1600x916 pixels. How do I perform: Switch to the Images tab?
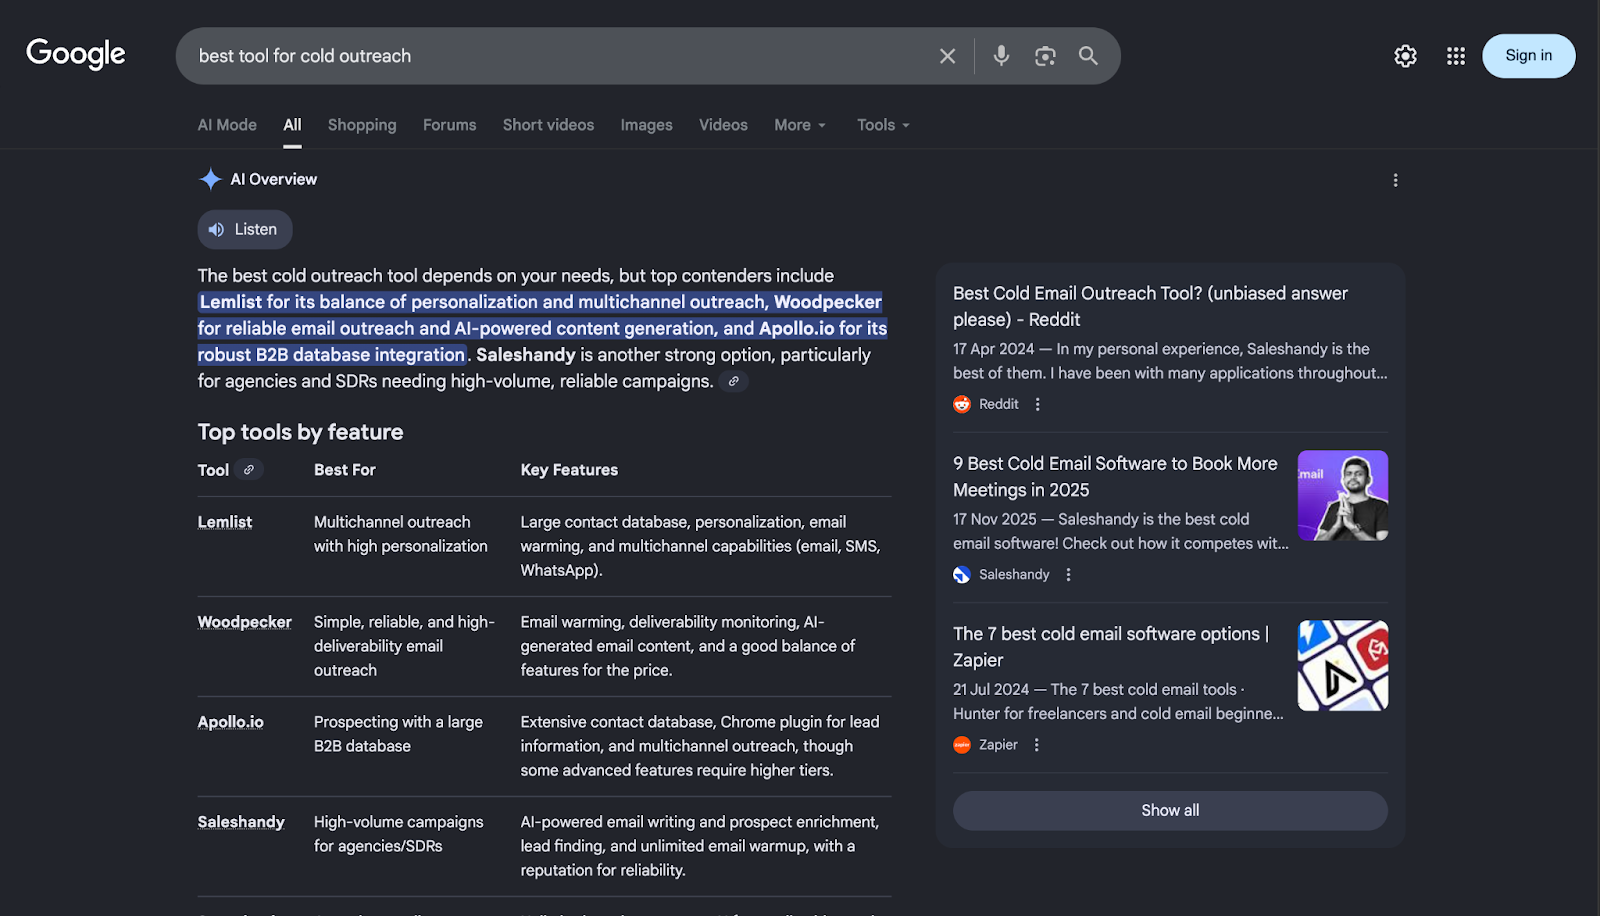point(646,125)
